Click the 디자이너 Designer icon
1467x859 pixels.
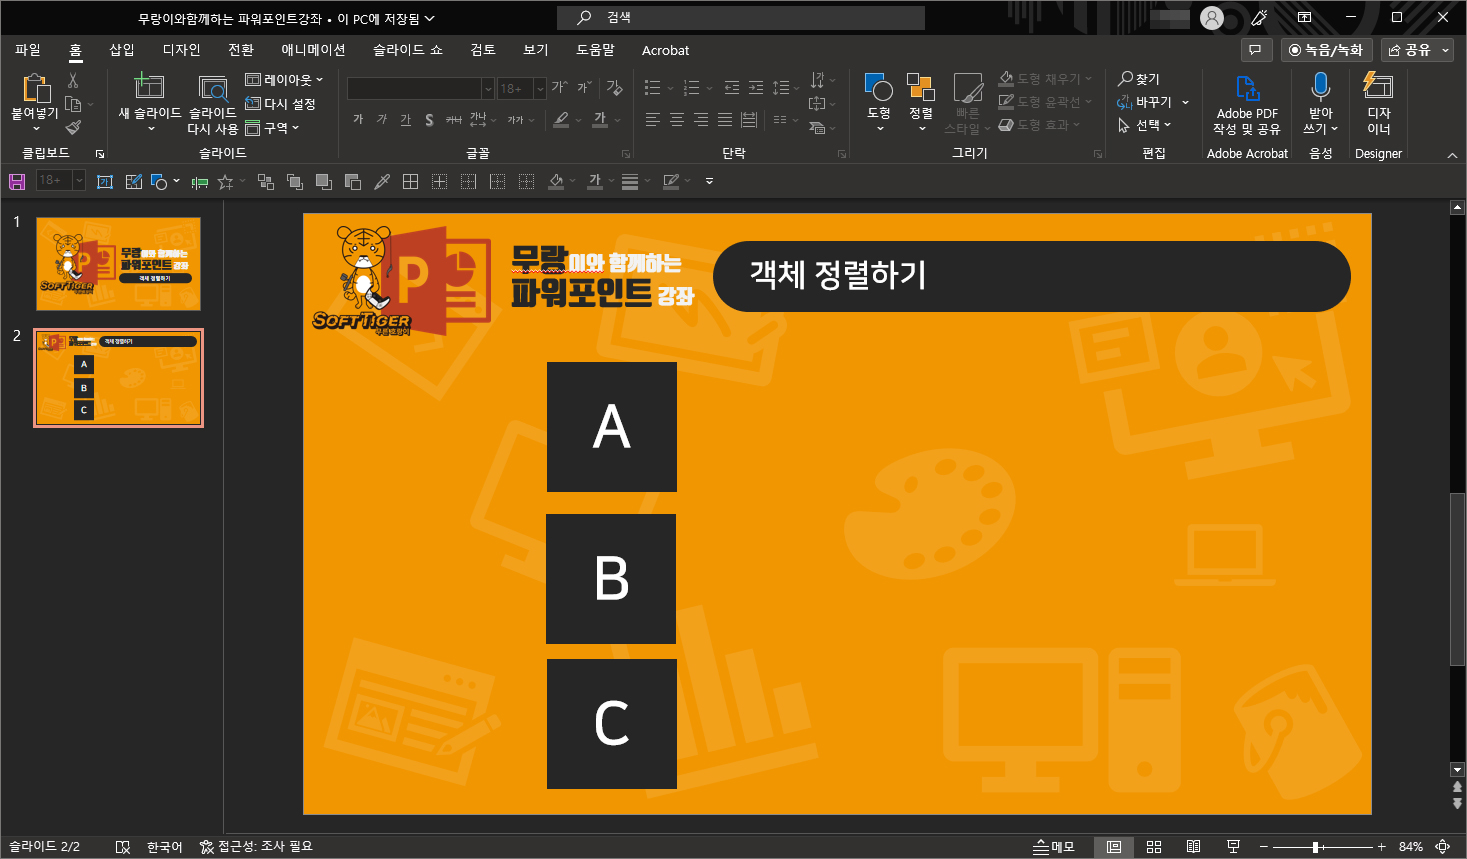(x=1378, y=85)
